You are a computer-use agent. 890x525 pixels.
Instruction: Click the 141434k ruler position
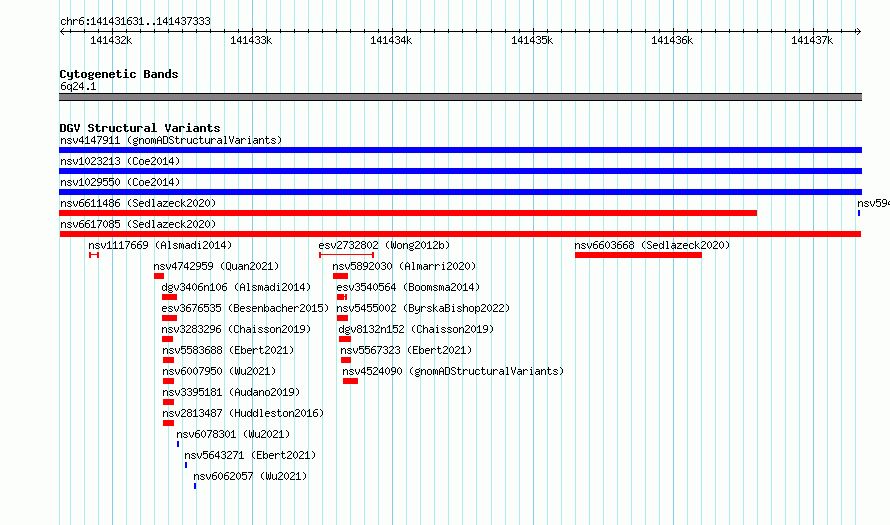pyautogui.click(x=391, y=40)
